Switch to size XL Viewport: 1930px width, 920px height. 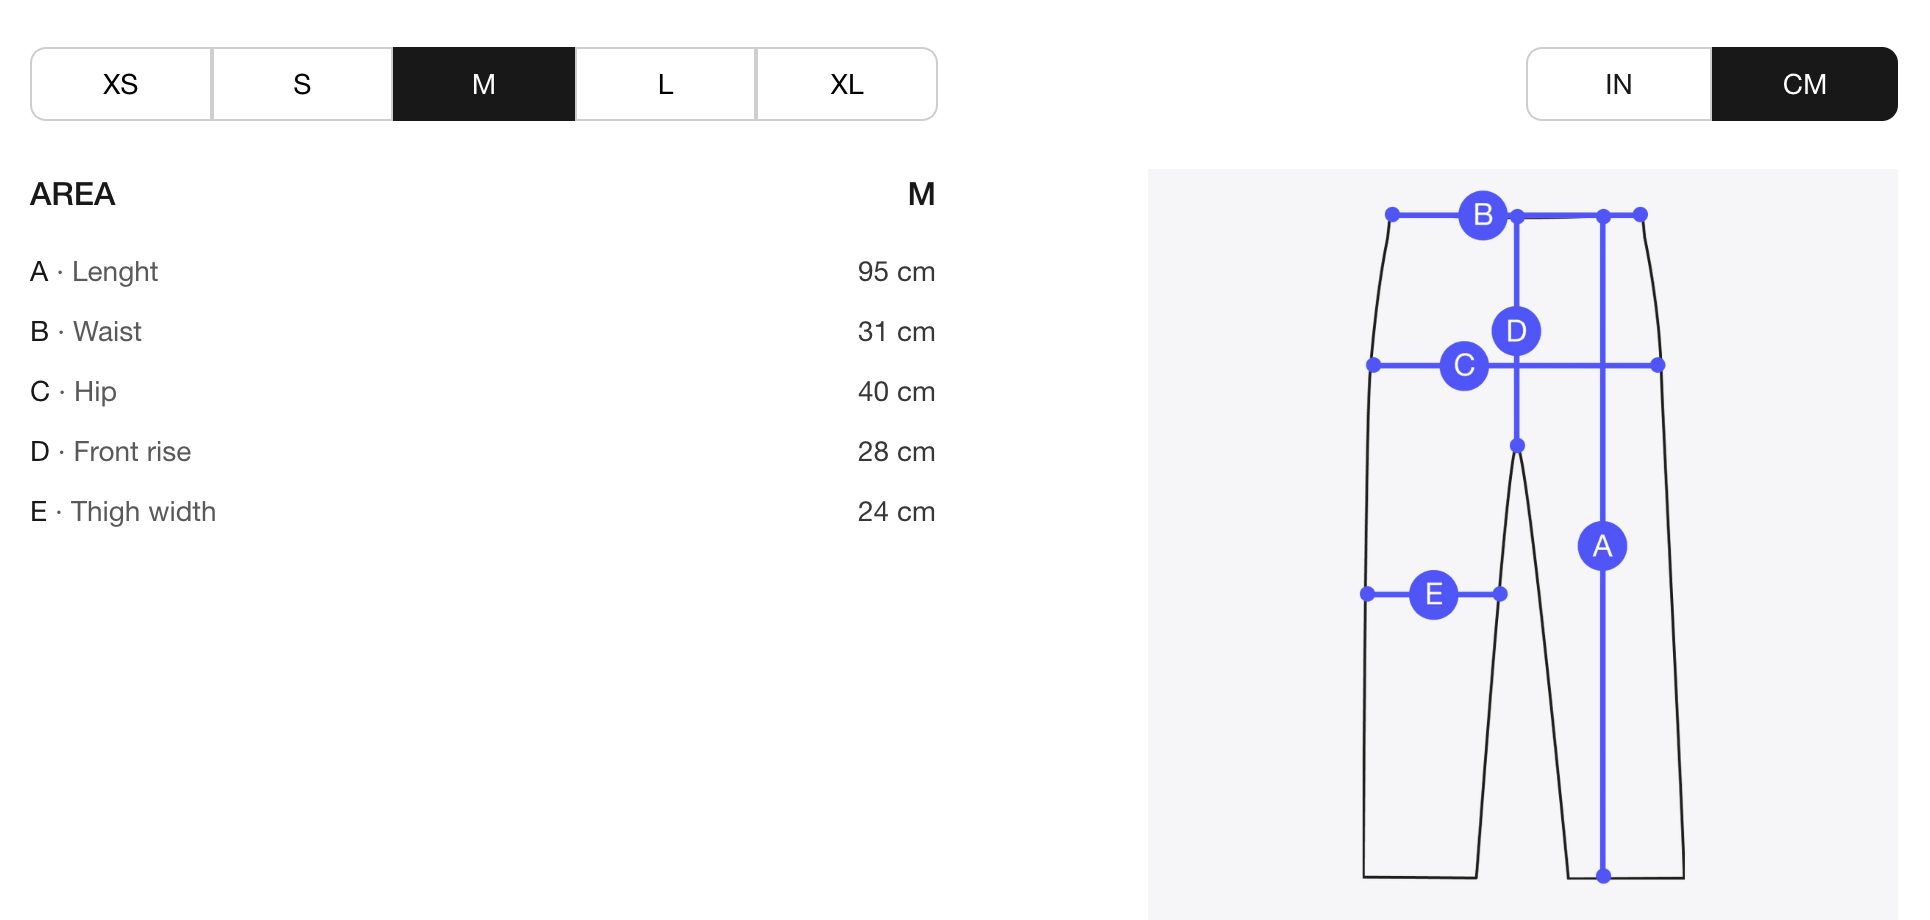(847, 84)
